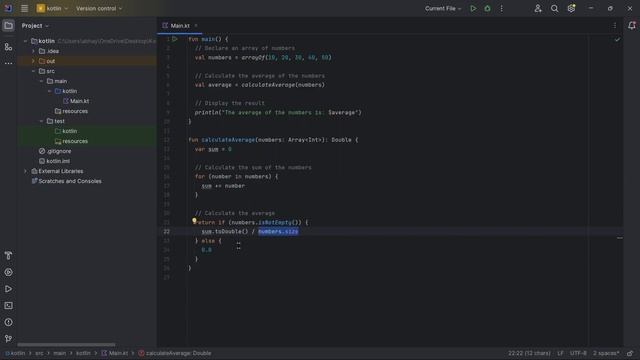Click line number 22 in gutter
The height and width of the screenshot is (360, 640).
click(167, 231)
